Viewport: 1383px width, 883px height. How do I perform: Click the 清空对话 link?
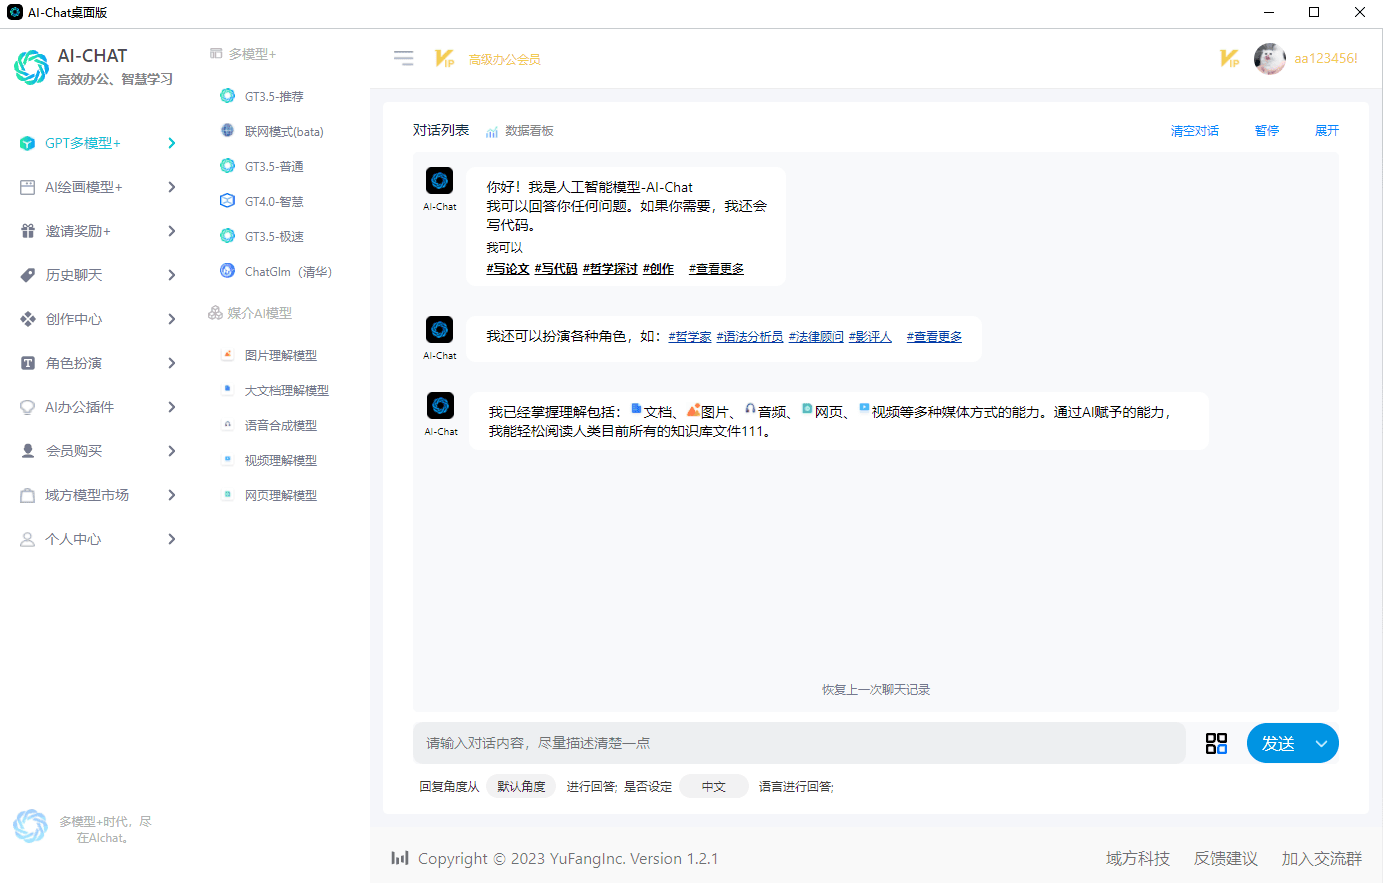[1195, 131]
